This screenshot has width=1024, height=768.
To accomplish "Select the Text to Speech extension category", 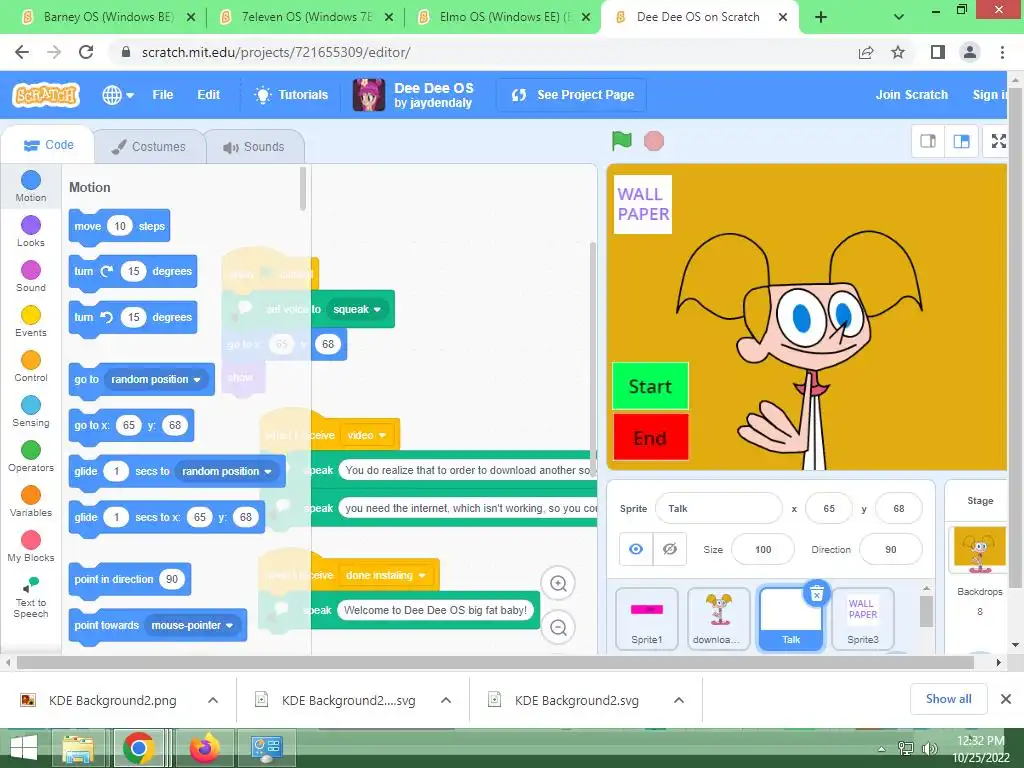I will tap(31, 597).
